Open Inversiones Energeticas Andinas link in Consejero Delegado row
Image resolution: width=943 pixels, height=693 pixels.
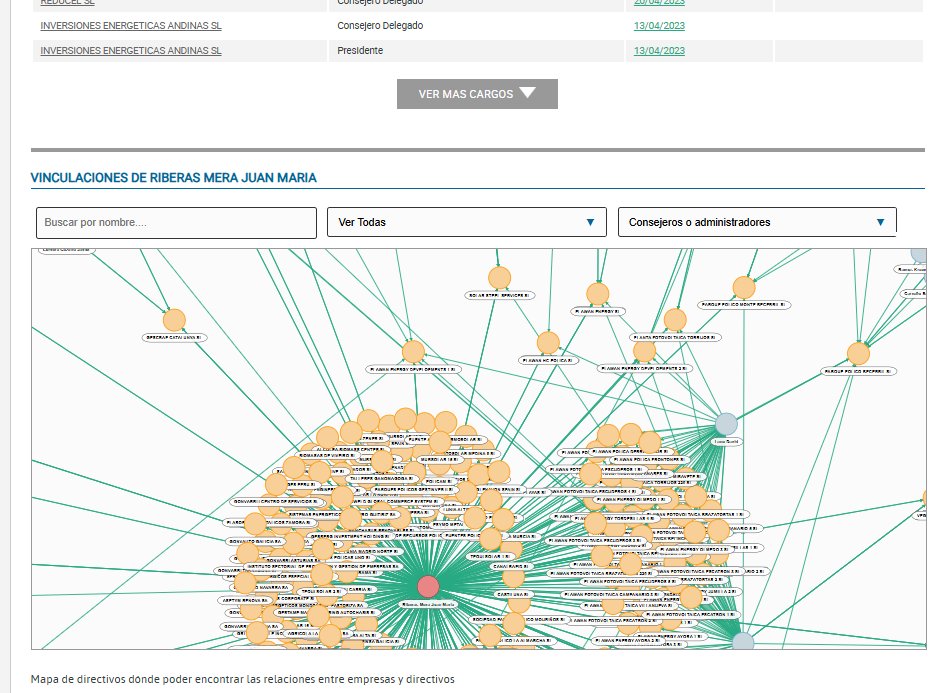[x=131, y=26]
